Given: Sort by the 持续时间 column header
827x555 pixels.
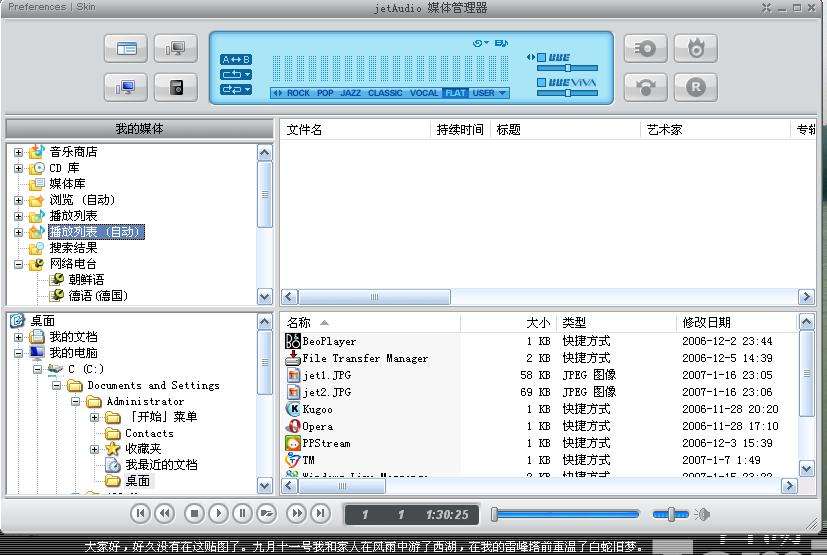Looking at the screenshot, I should point(460,130).
